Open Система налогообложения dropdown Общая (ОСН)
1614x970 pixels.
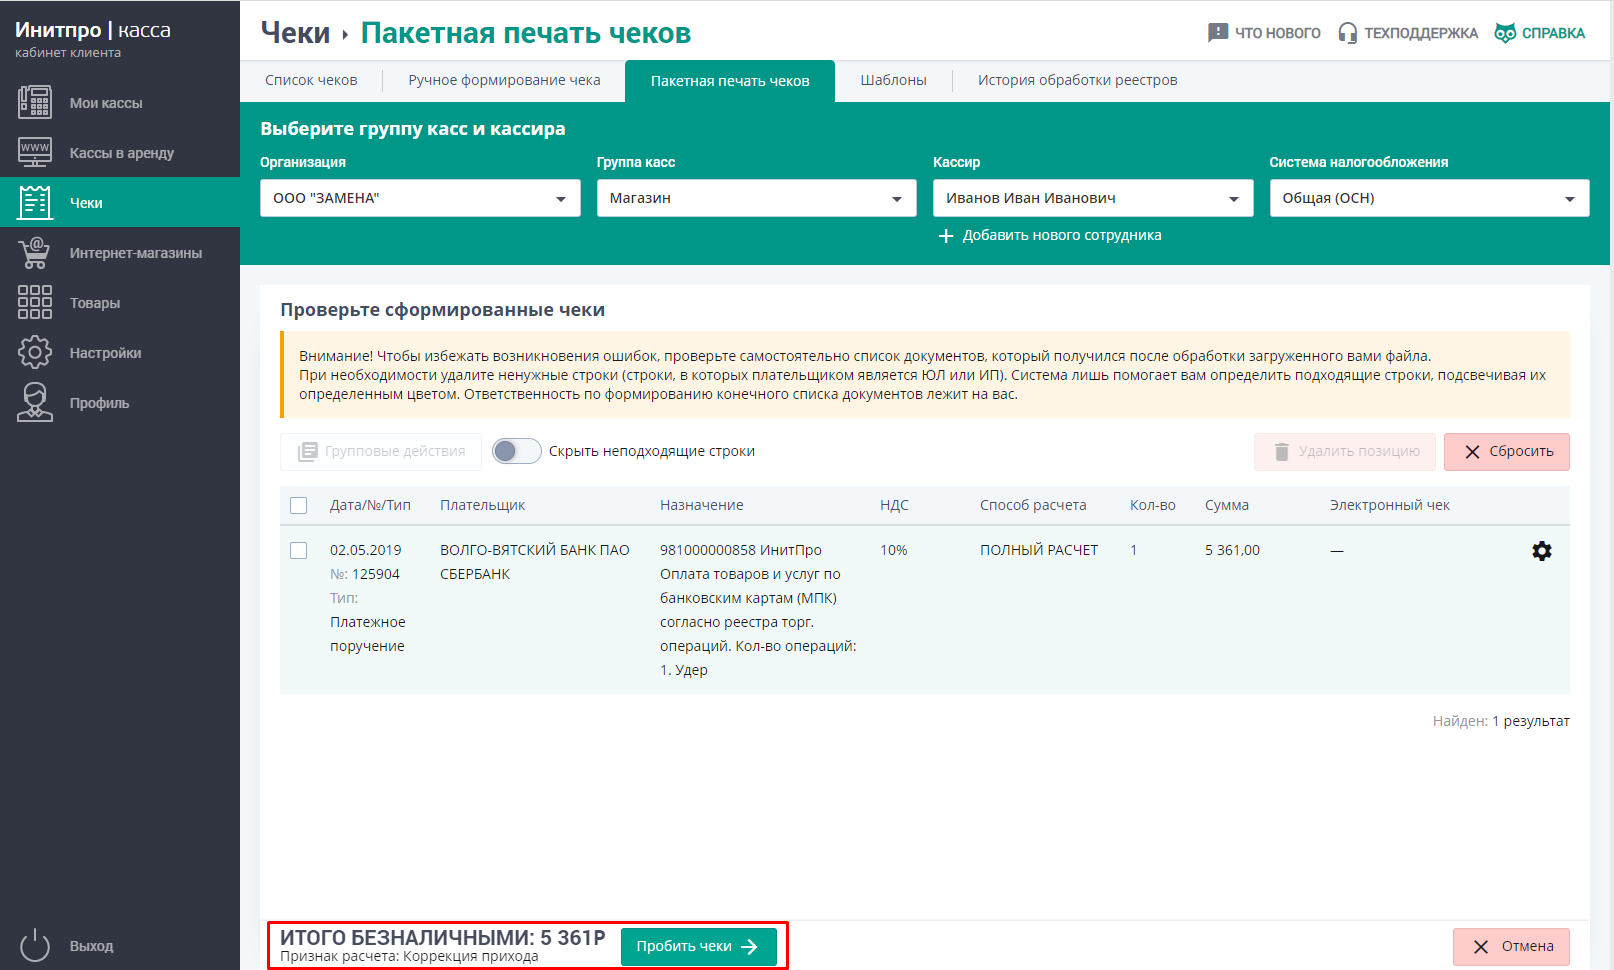point(1430,198)
